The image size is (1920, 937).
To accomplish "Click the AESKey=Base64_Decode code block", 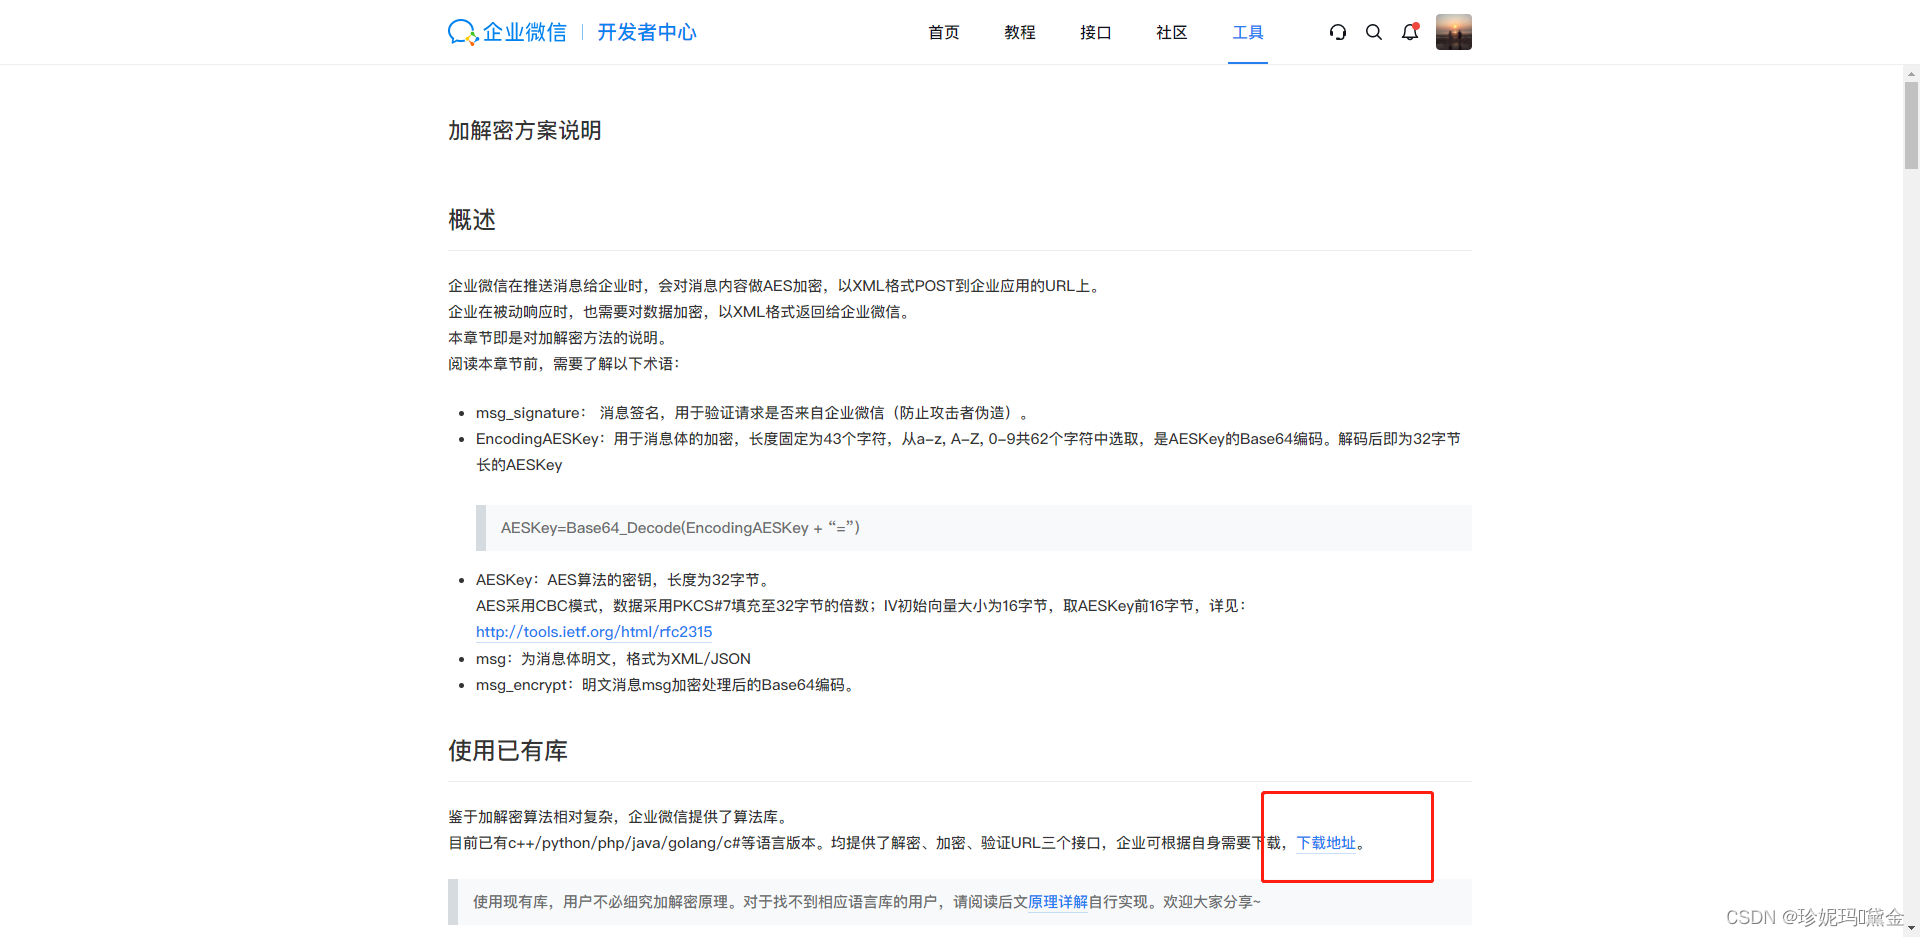I will click(x=680, y=527).
